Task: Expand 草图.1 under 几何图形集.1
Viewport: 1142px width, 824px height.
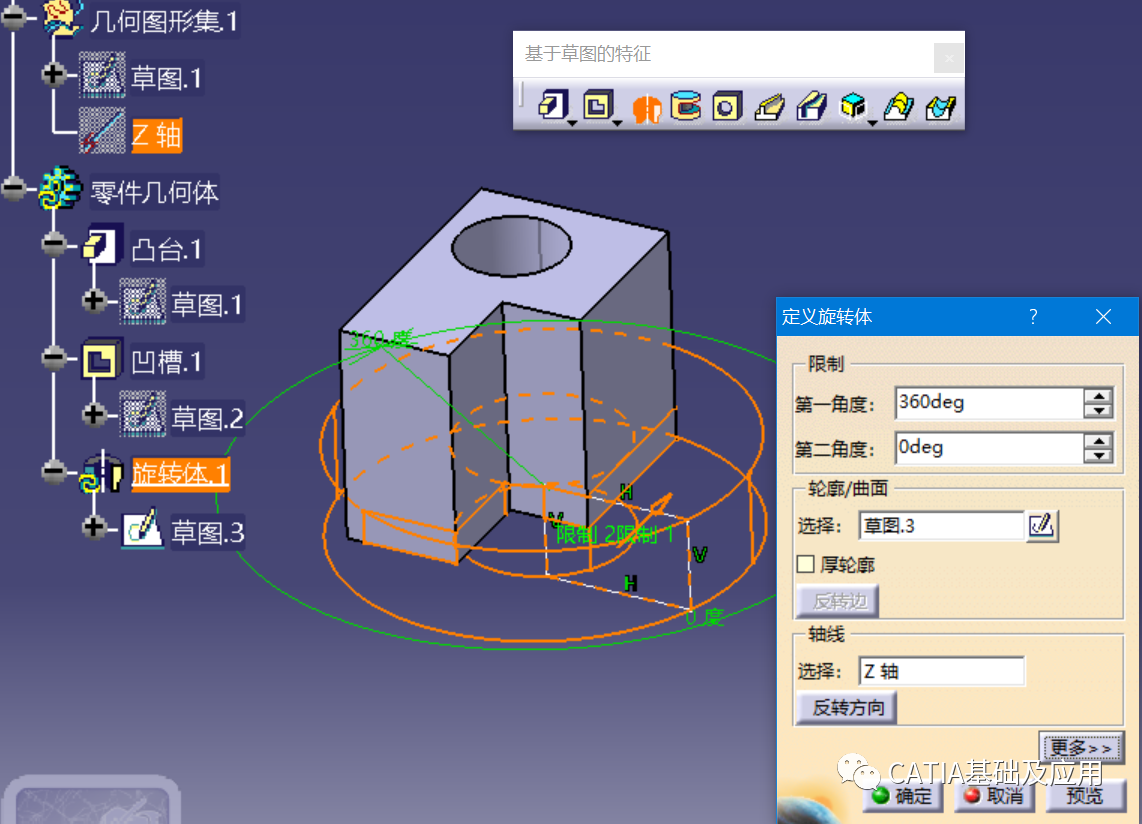Action: 55,74
